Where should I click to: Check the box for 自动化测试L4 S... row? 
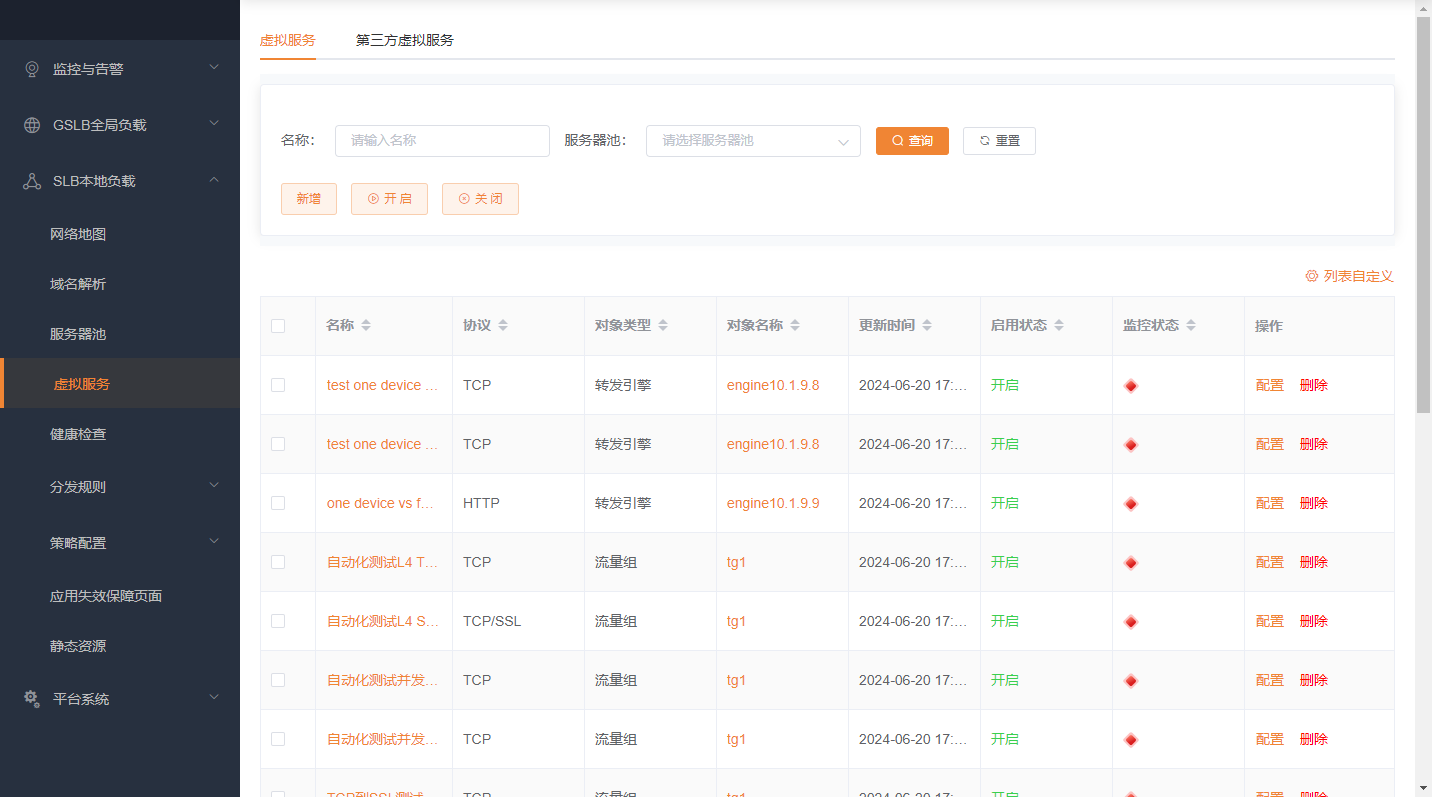[278, 621]
